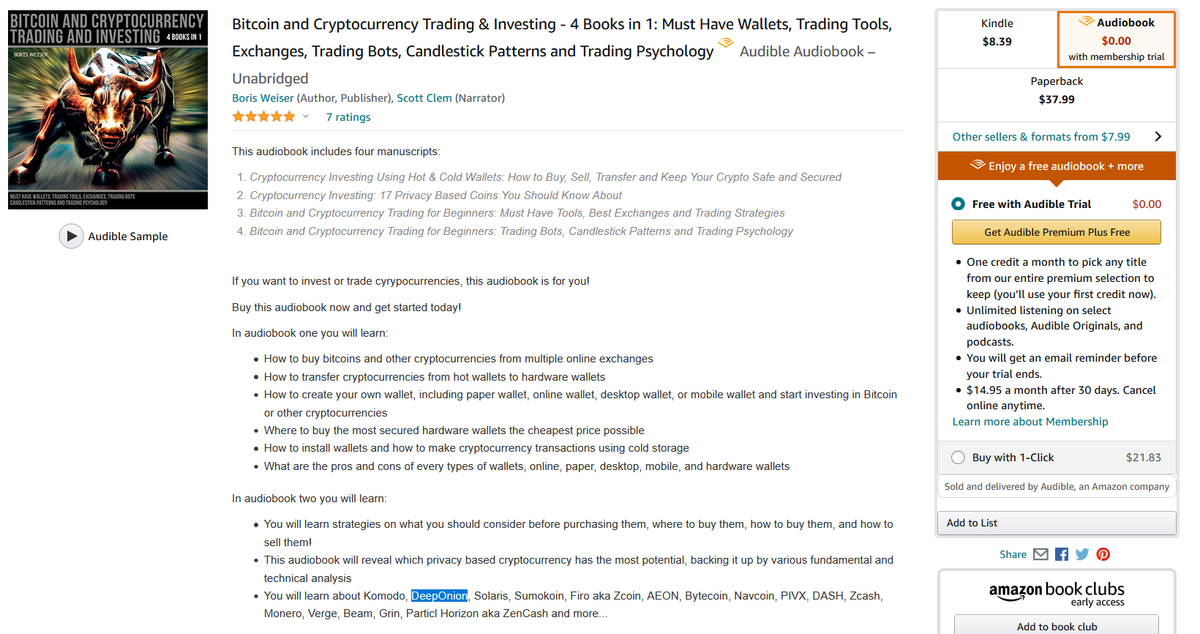
Task: Share via the email envelope icon
Action: pyautogui.click(x=1041, y=554)
